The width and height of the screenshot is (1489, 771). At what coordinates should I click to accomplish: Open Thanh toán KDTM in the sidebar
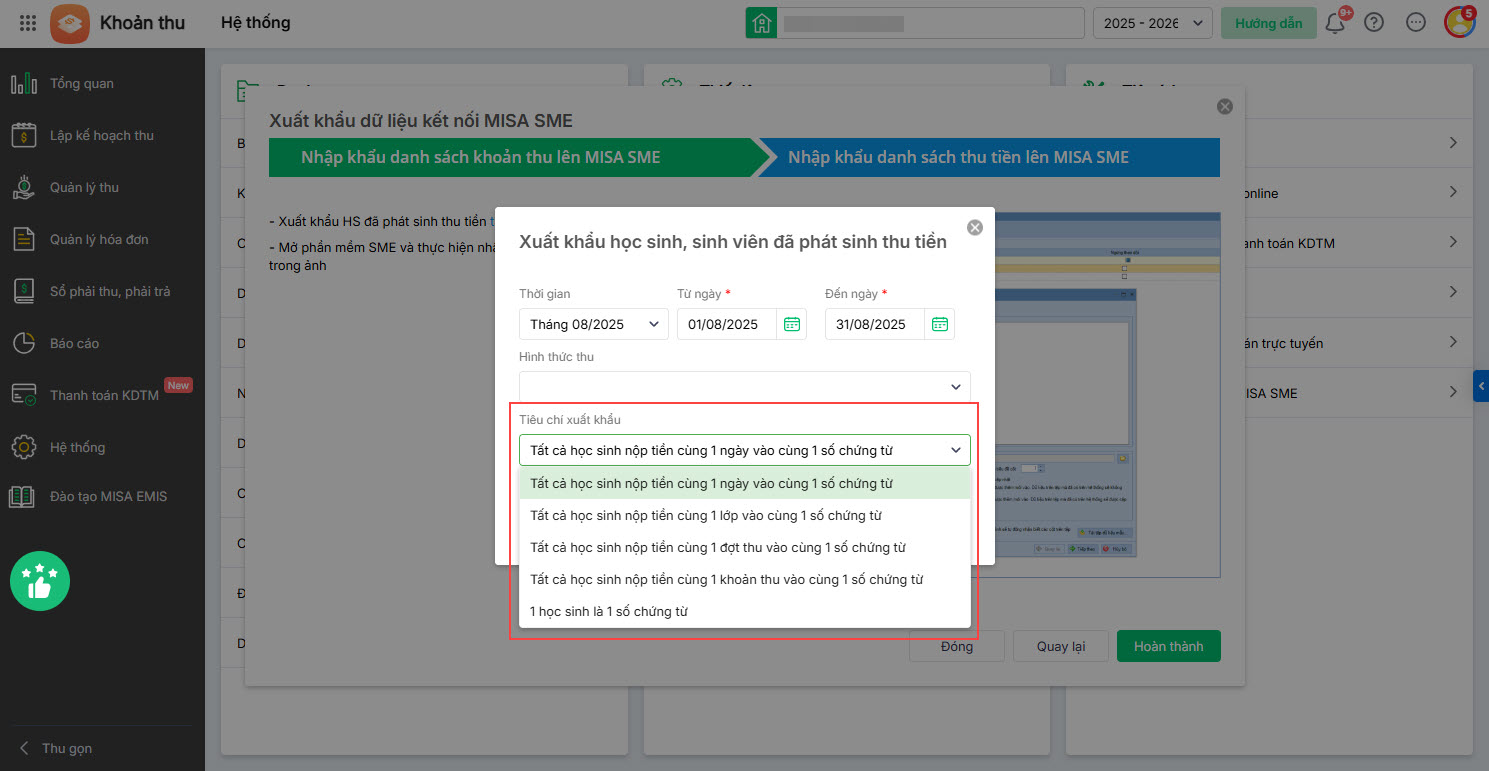point(102,396)
